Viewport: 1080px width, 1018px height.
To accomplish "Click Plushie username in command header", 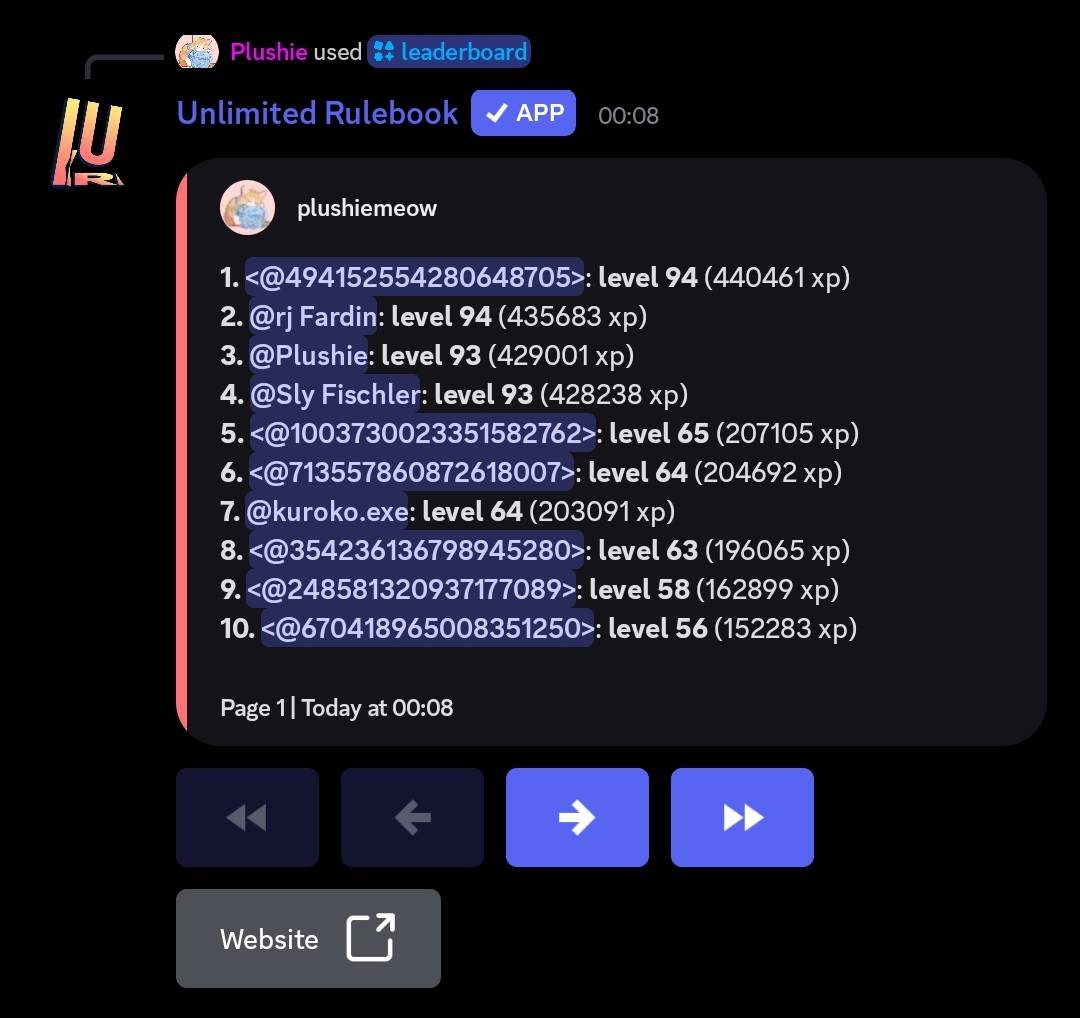I will tap(269, 52).
